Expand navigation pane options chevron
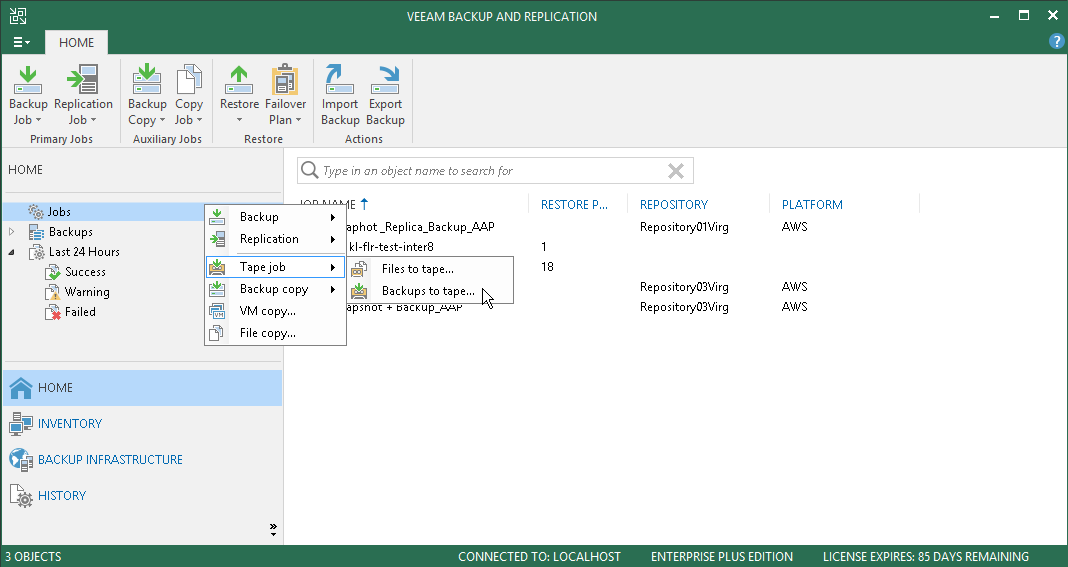This screenshot has width=1068, height=567. pyautogui.click(x=273, y=530)
